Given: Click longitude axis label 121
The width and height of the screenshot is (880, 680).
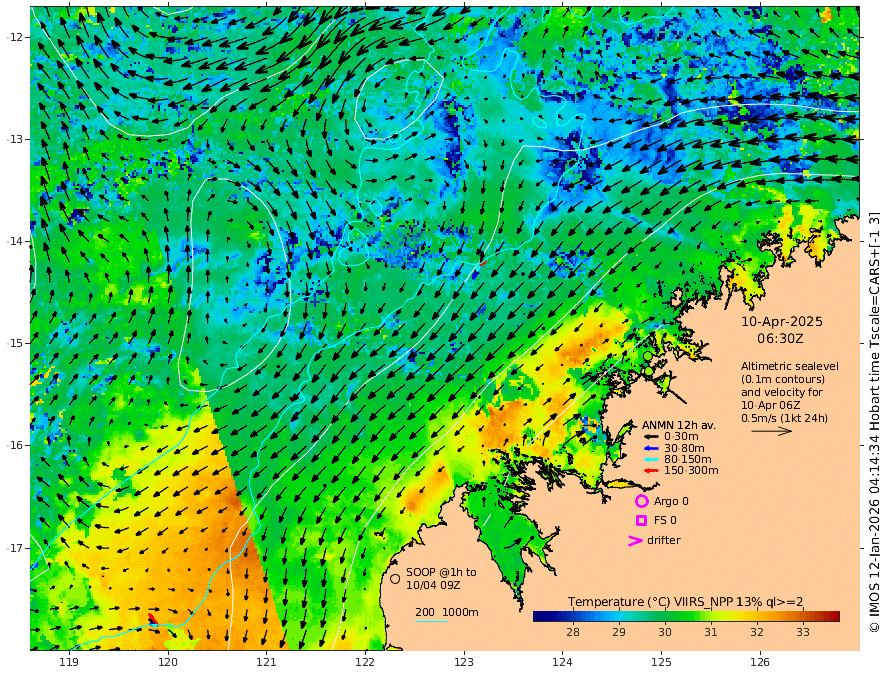Looking at the screenshot, I should [x=267, y=662].
